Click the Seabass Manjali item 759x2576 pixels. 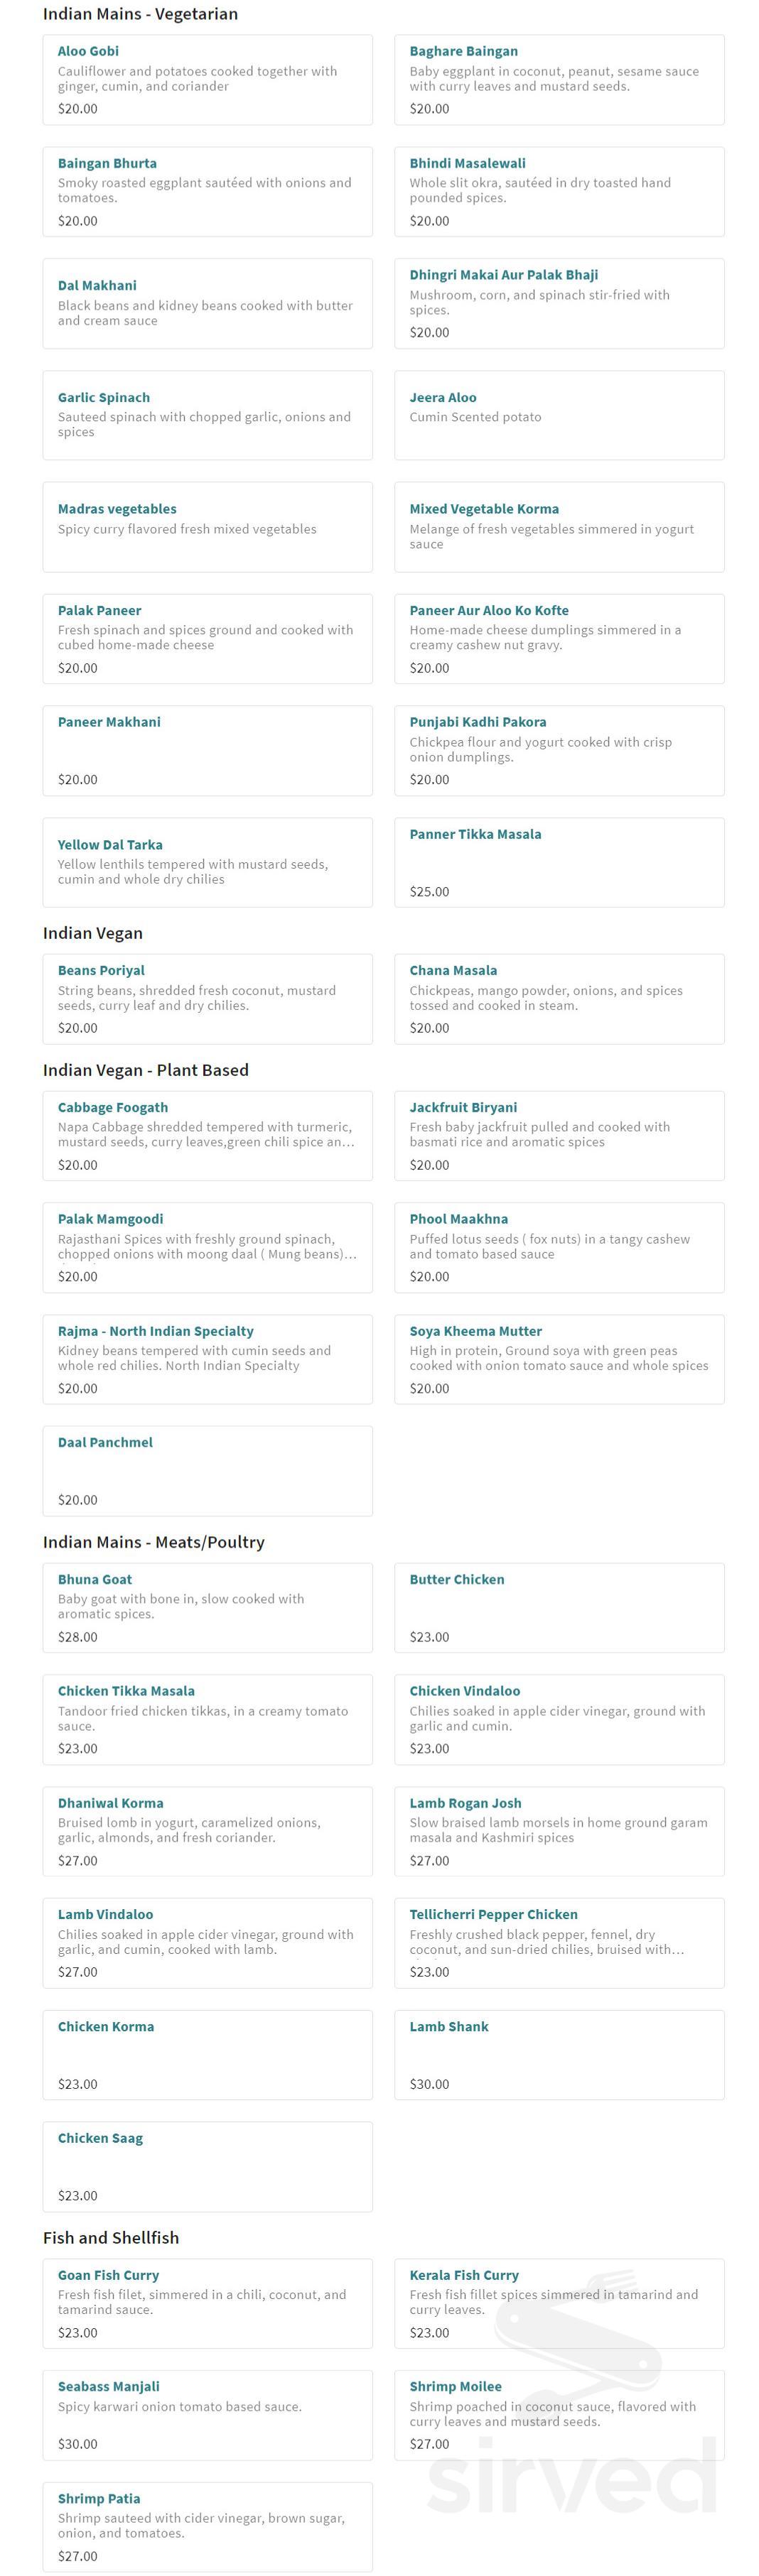click(108, 2387)
